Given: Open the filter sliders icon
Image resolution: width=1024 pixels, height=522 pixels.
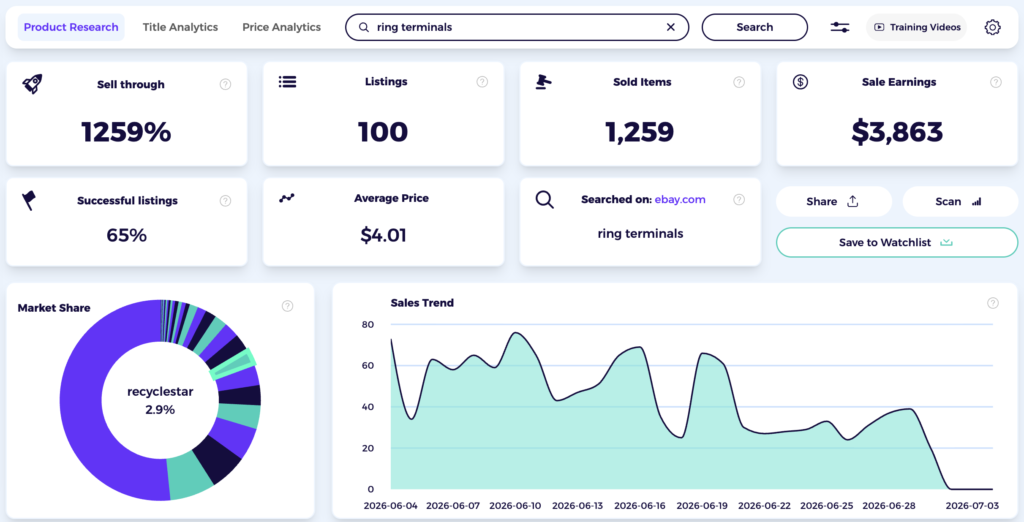Looking at the screenshot, I should click(x=840, y=27).
